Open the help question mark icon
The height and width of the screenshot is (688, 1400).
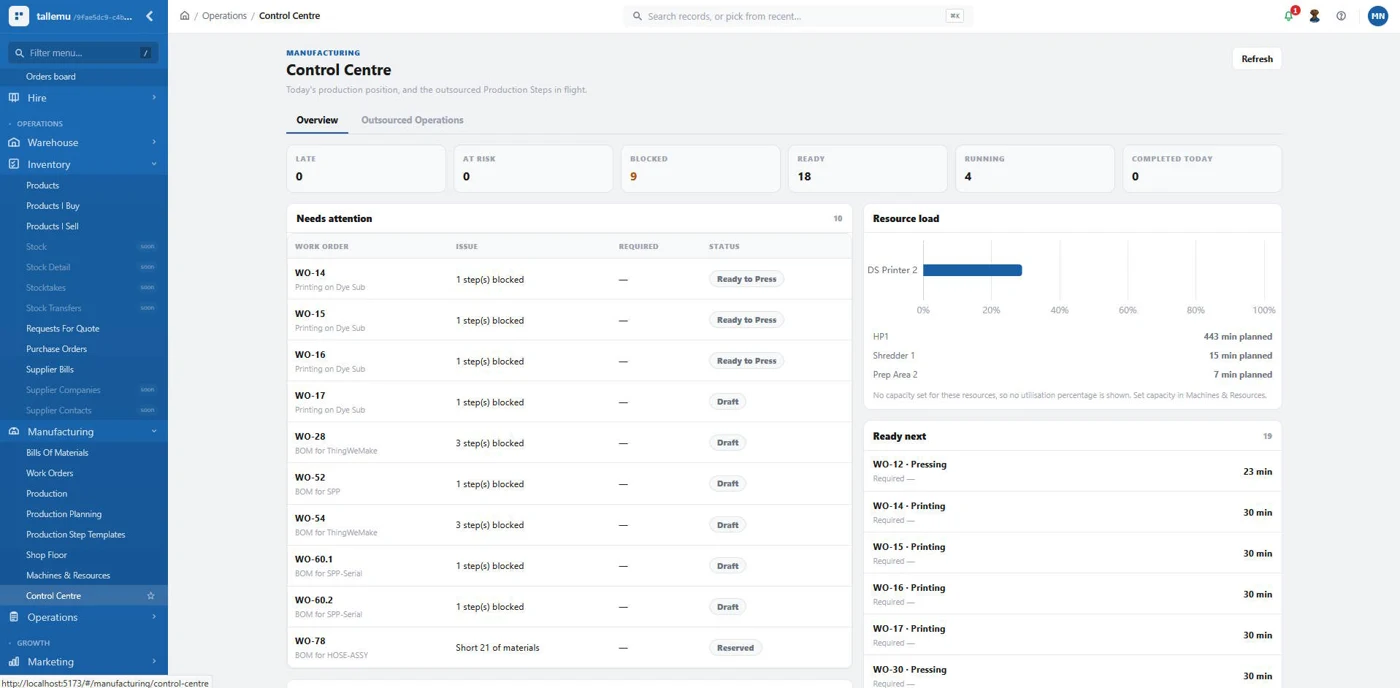(x=1341, y=16)
